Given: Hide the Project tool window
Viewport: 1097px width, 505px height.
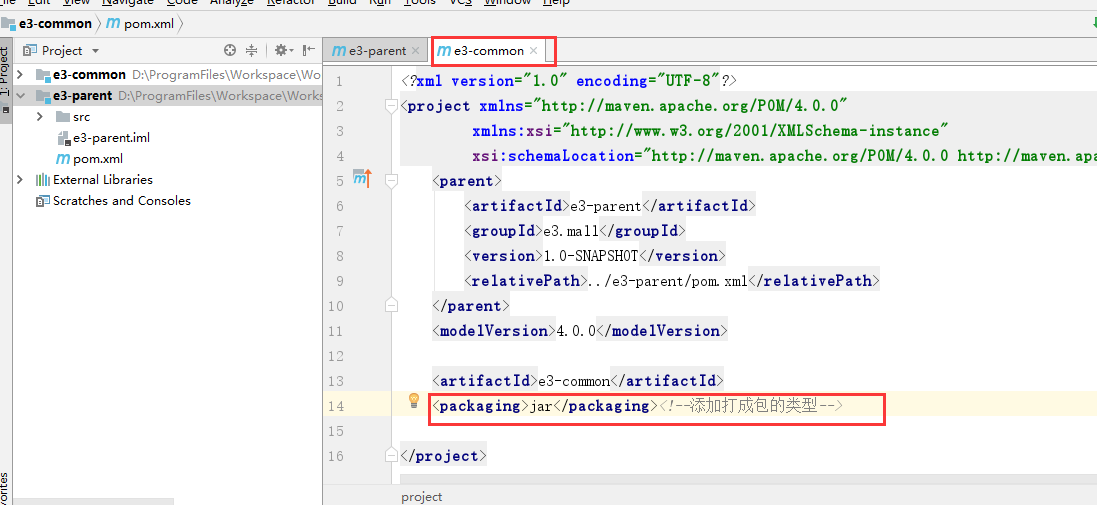Looking at the screenshot, I should tap(307, 50).
